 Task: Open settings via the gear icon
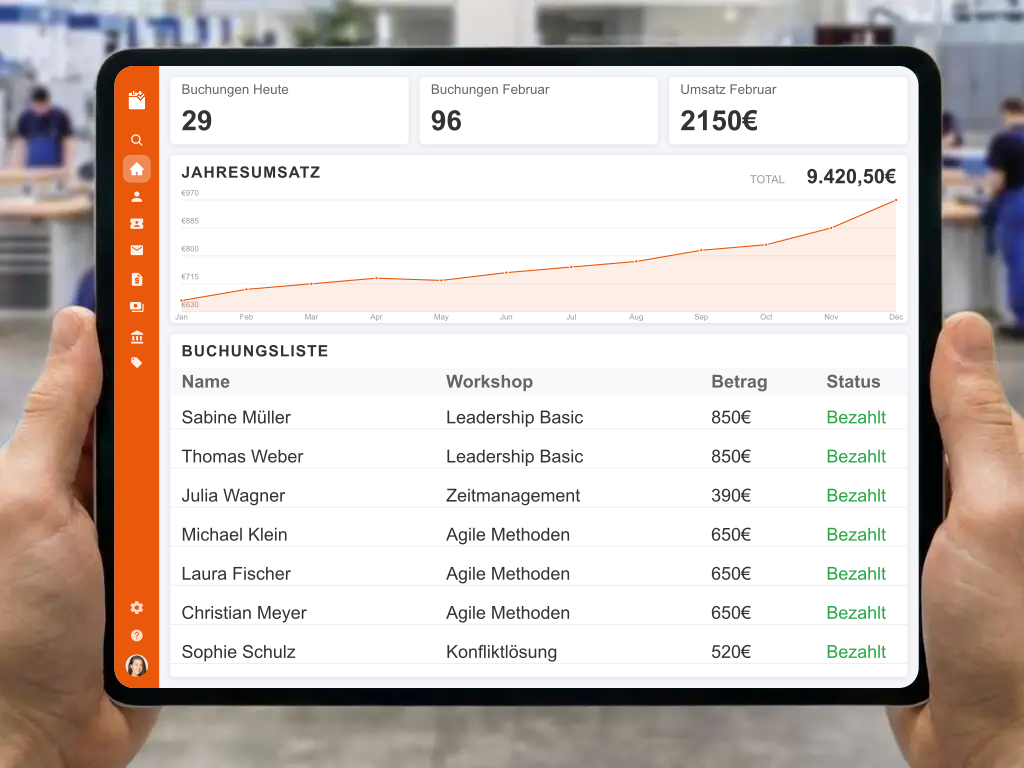pos(137,607)
